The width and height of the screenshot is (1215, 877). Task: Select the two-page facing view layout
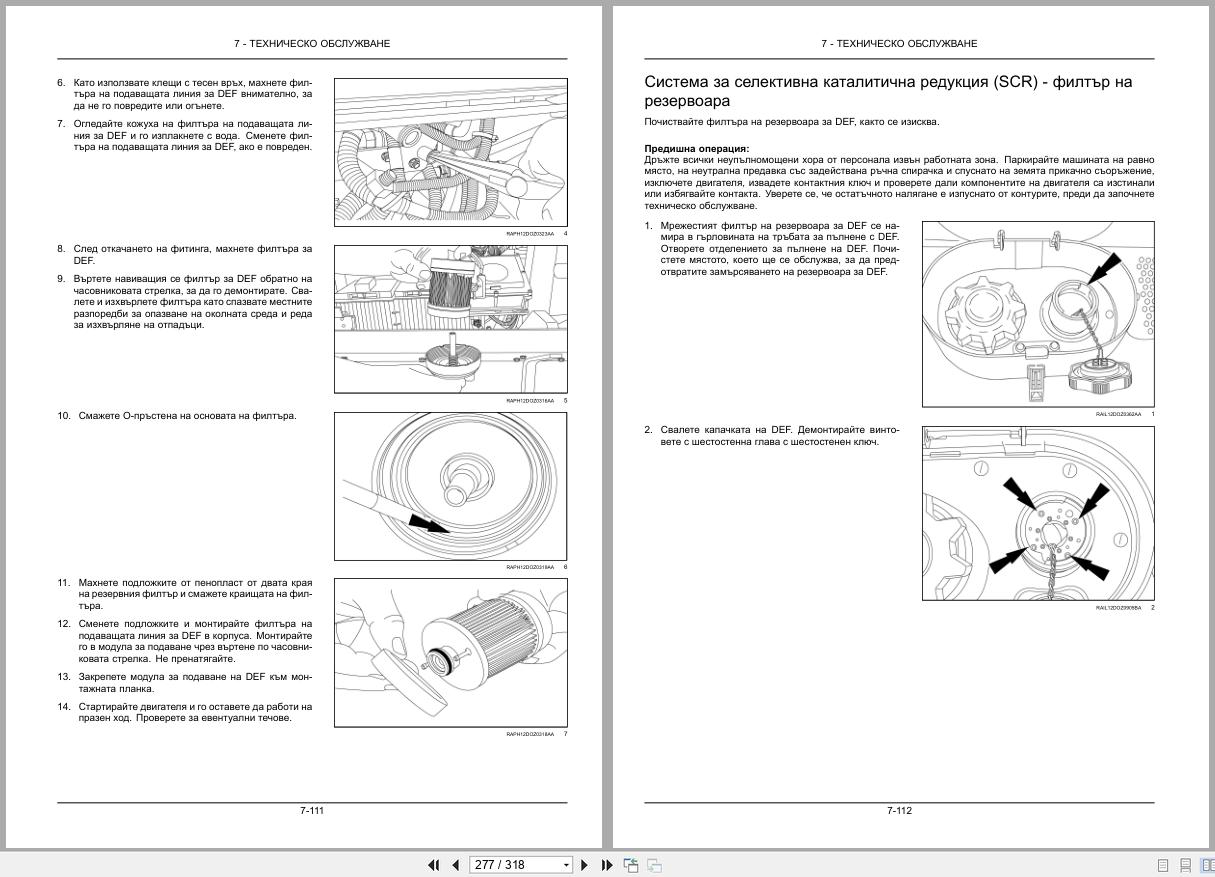tap(1207, 865)
